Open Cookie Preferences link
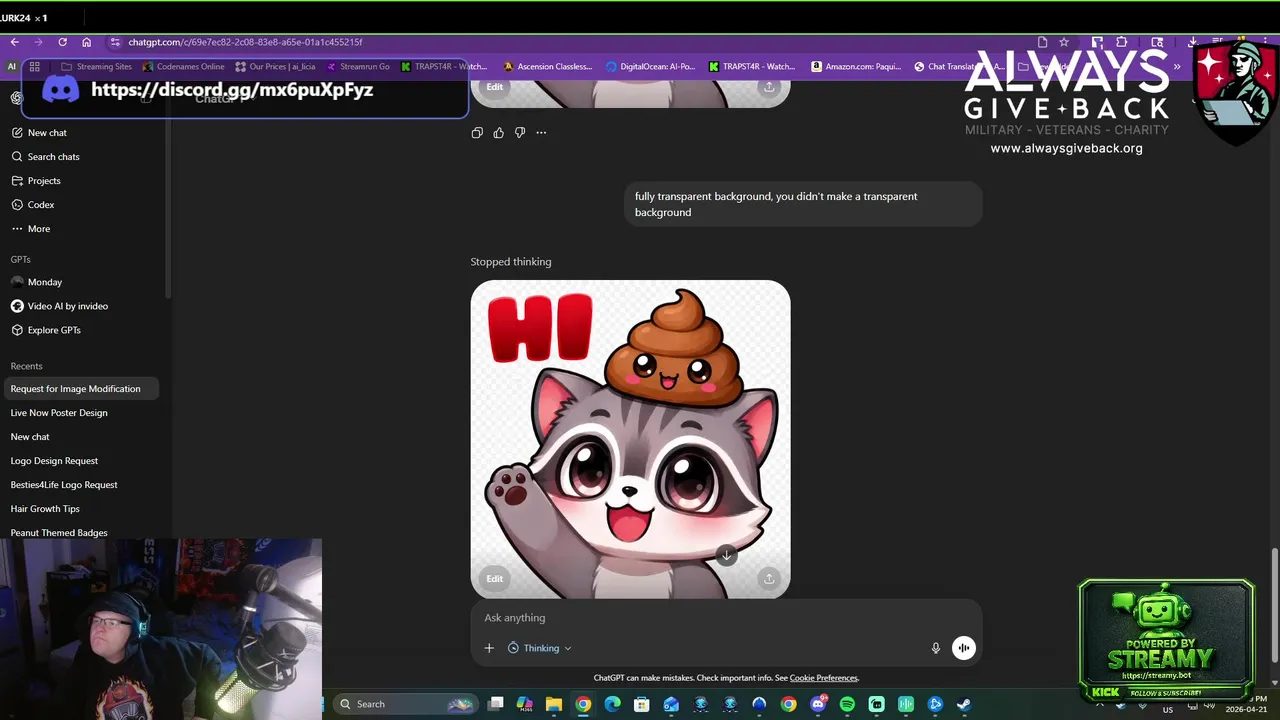 (x=823, y=678)
